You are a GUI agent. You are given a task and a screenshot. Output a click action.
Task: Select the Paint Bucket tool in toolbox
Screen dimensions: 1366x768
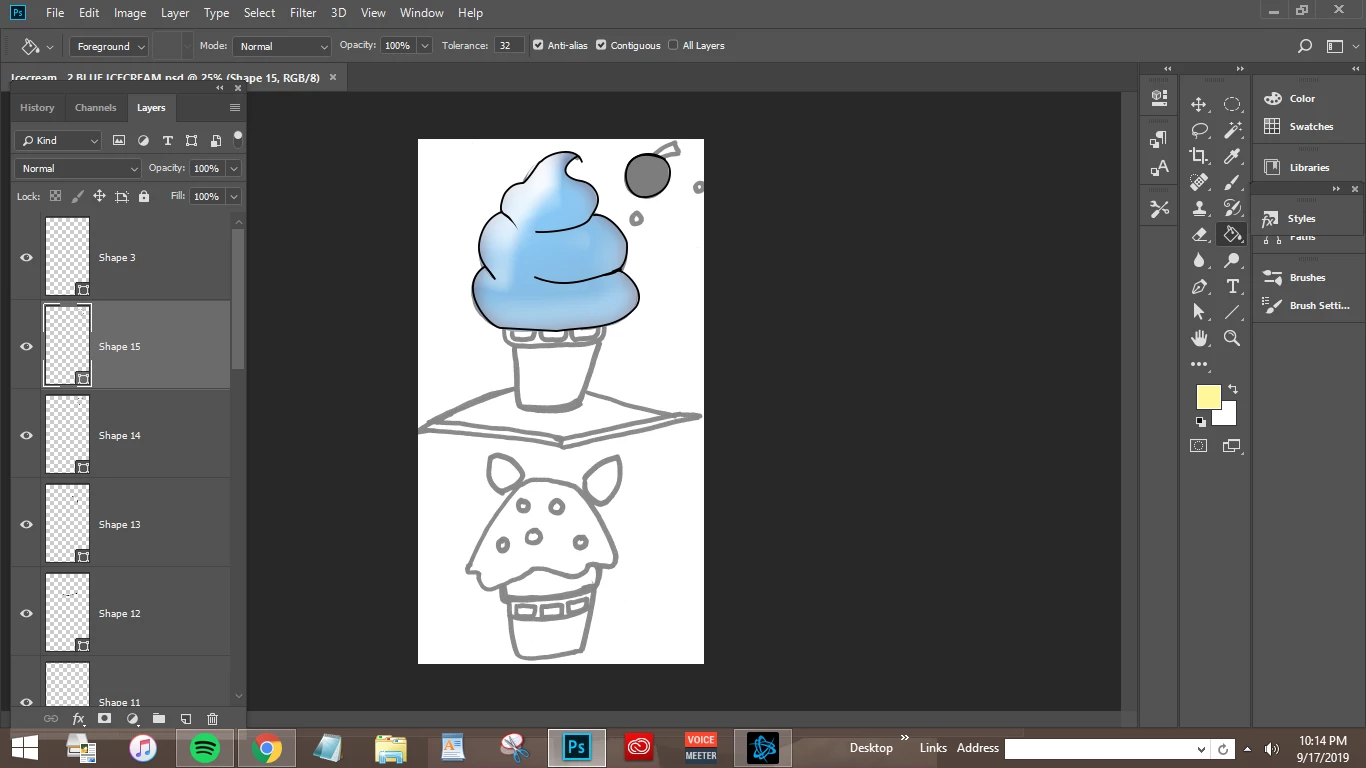[1232, 234]
